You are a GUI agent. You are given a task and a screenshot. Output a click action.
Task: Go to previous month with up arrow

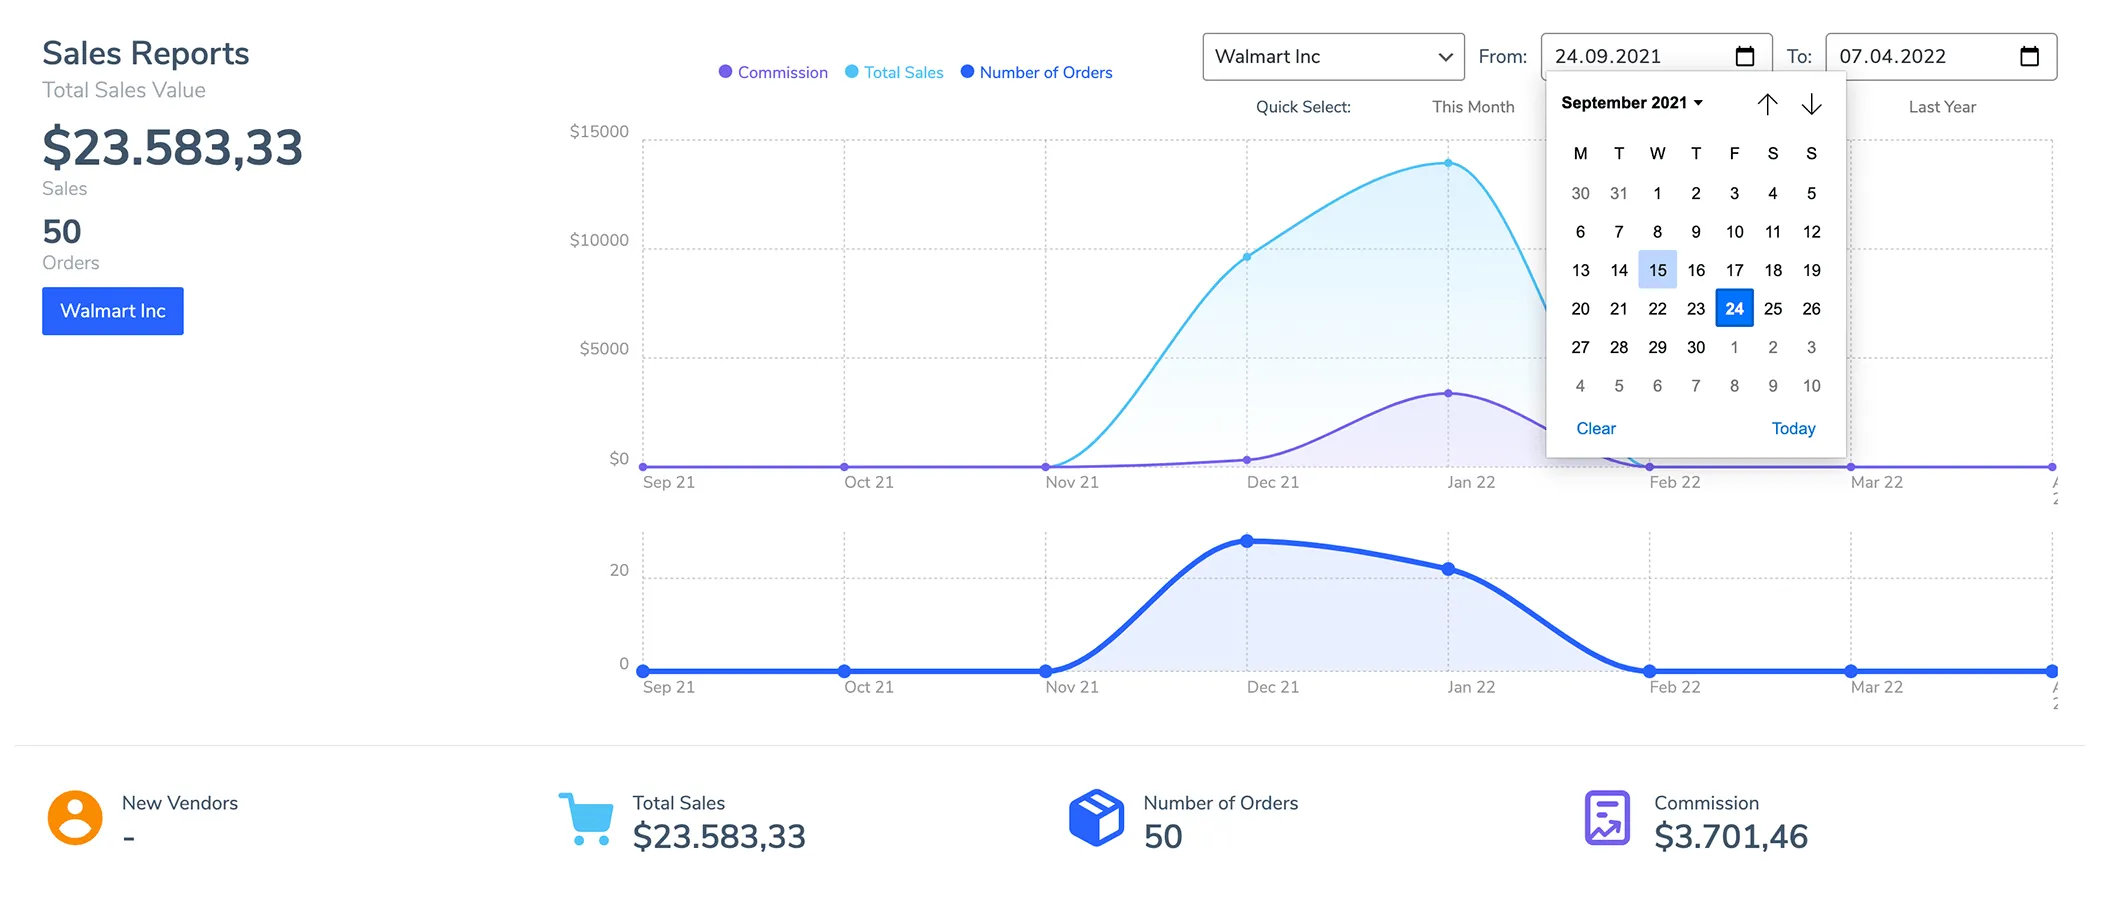[x=1767, y=104]
